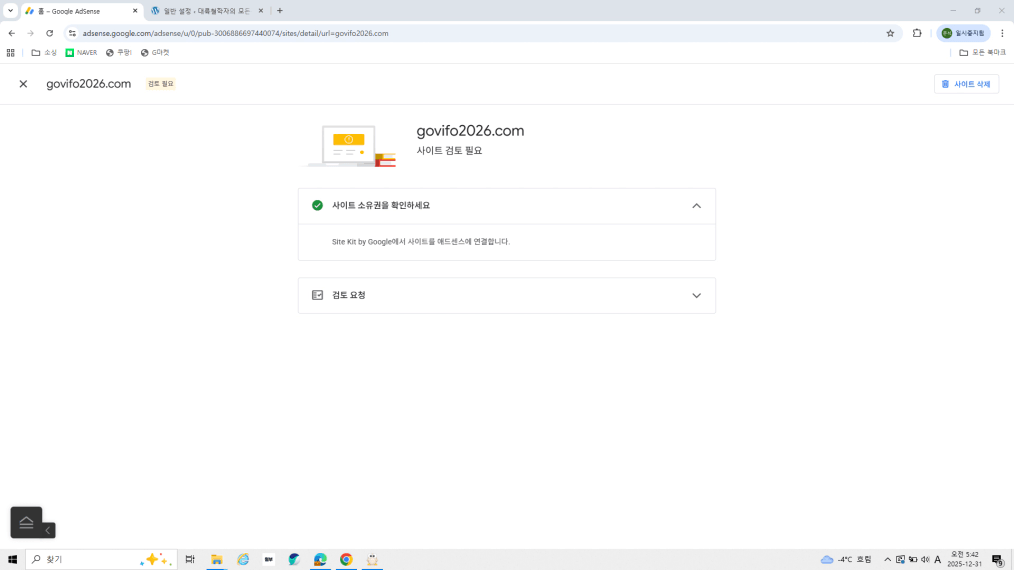Click the taskbar 찾기 search box
The height and width of the screenshot is (570, 1014).
click(102, 560)
